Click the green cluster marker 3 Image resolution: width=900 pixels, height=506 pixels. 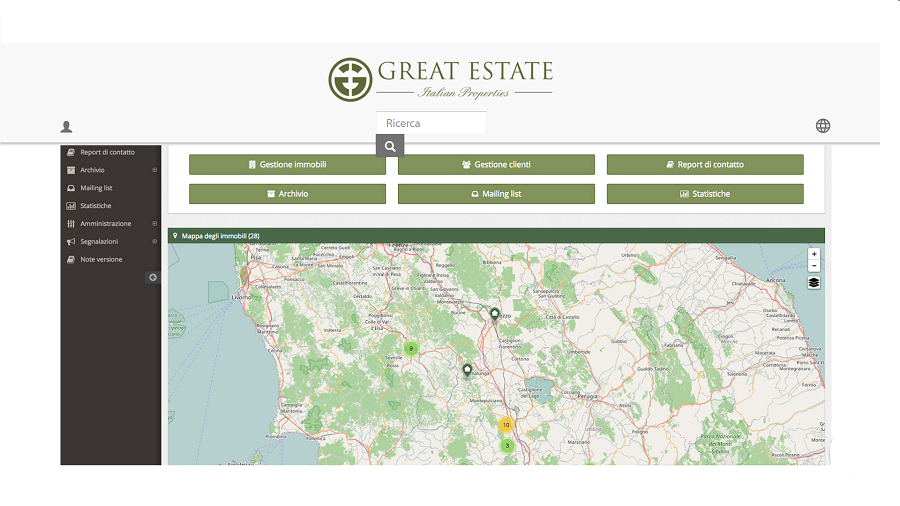pyautogui.click(x=507, y=445)
